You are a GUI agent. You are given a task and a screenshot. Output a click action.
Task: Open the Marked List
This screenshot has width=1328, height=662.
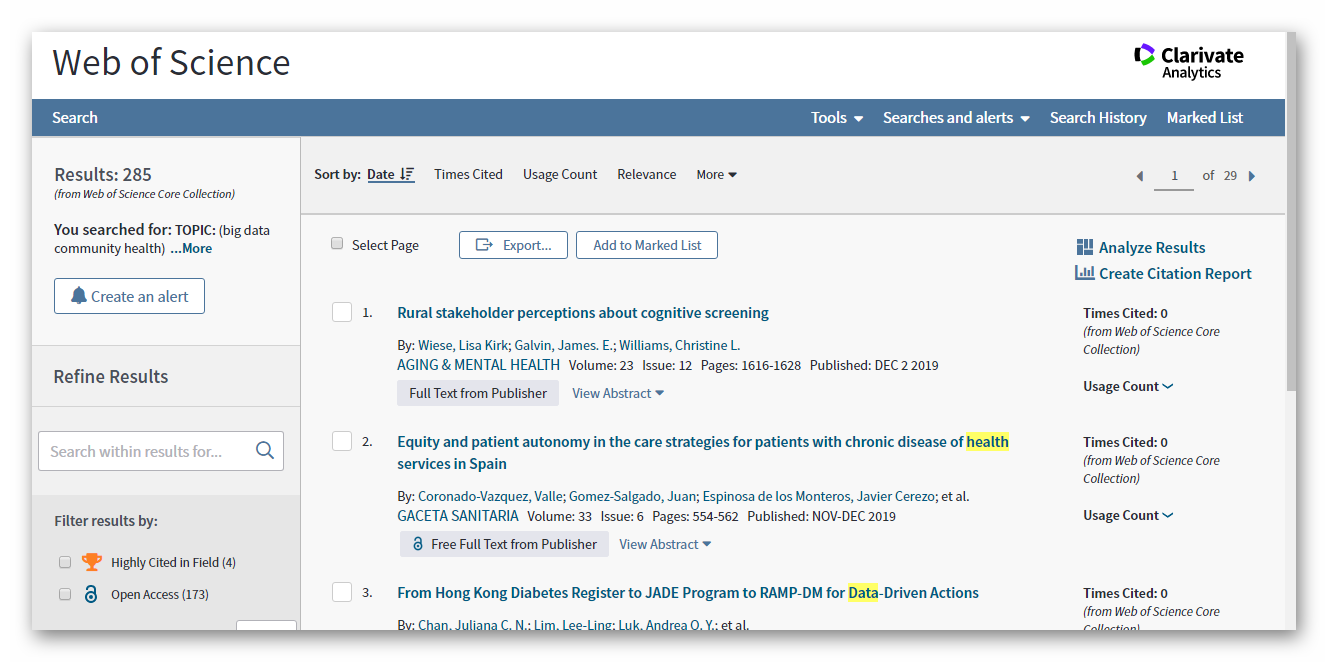[1205, 118]
